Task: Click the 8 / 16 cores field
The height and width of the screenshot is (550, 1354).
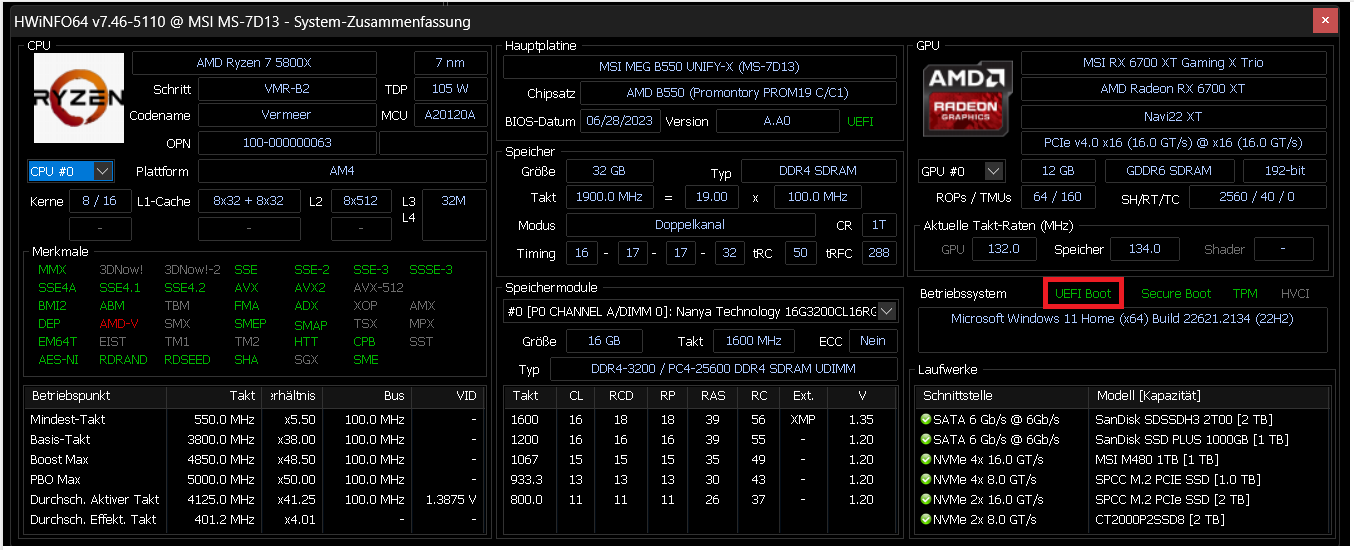Action: 100,201
